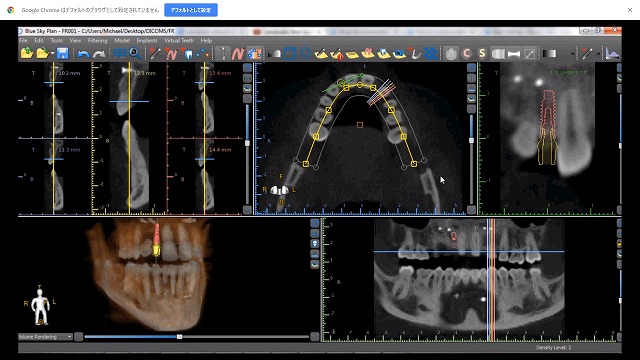
Task: Open the File menu
Action: point(24,40)
